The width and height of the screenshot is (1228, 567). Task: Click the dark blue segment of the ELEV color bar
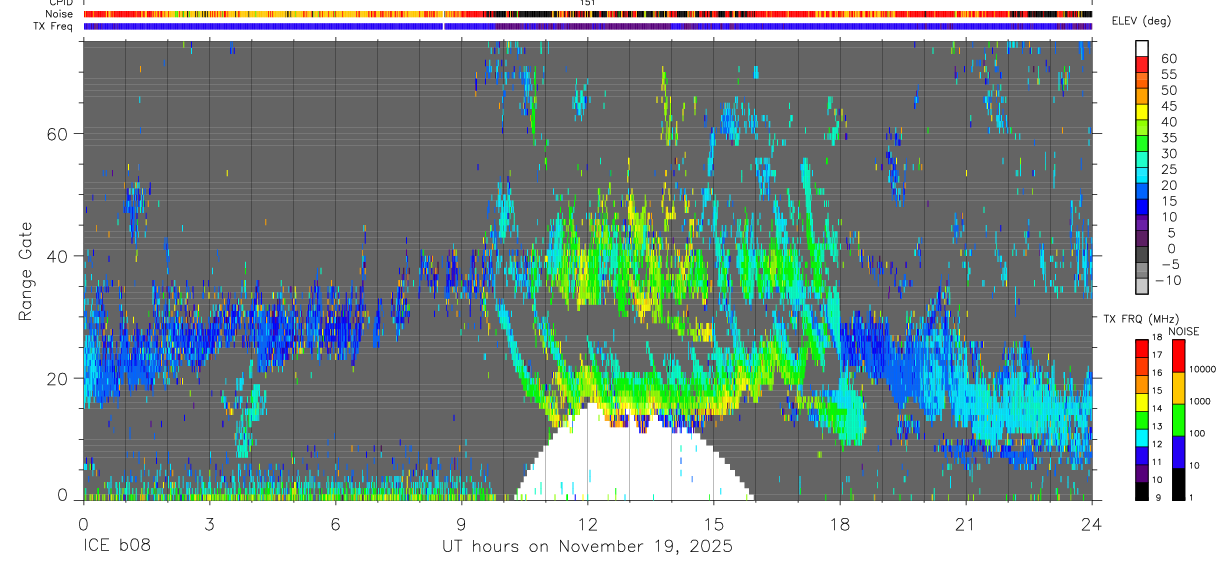point(1142,206)
